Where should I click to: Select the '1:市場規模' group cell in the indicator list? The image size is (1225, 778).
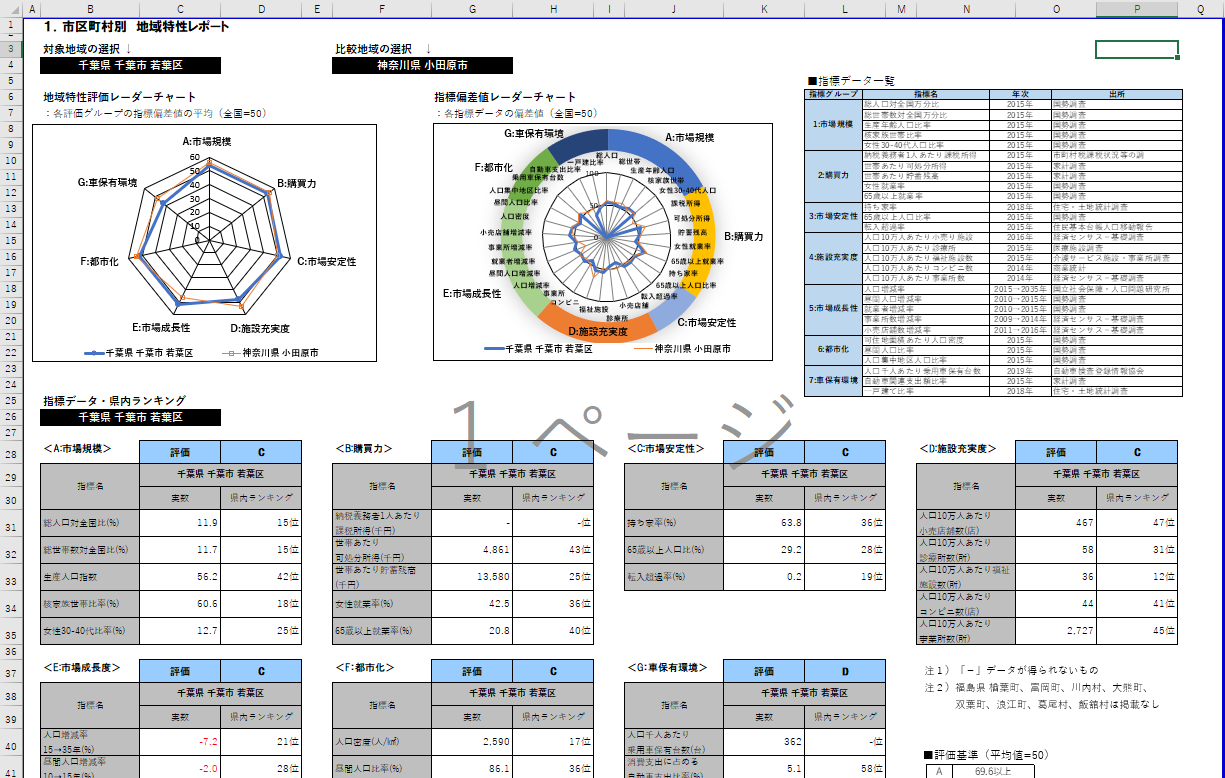coord(833,124)
